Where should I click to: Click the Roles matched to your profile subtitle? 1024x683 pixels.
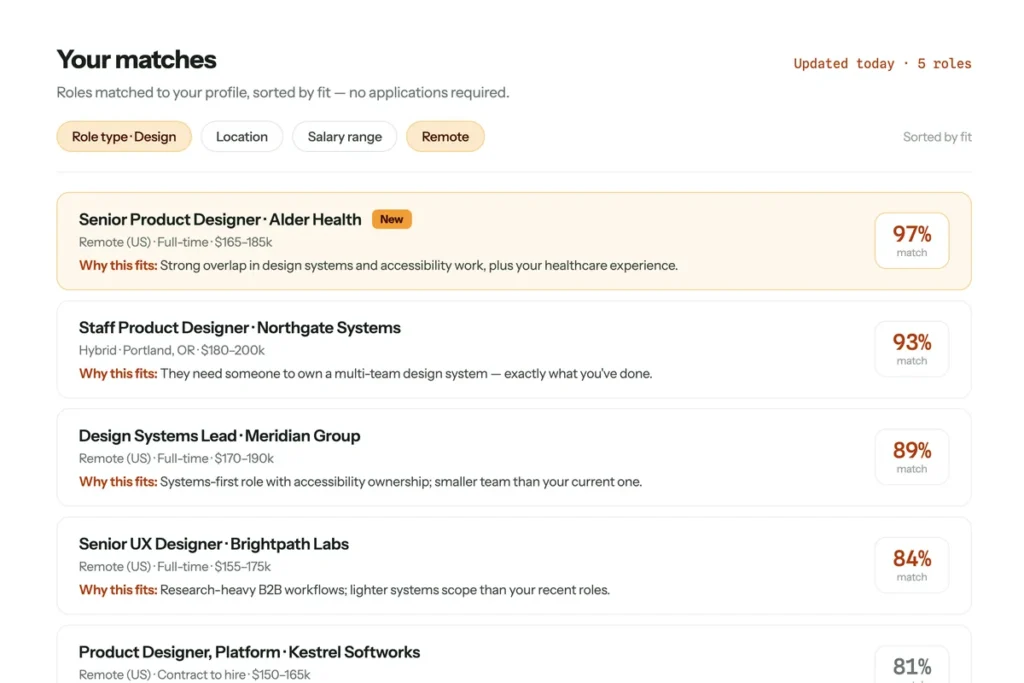coord(283,93)
